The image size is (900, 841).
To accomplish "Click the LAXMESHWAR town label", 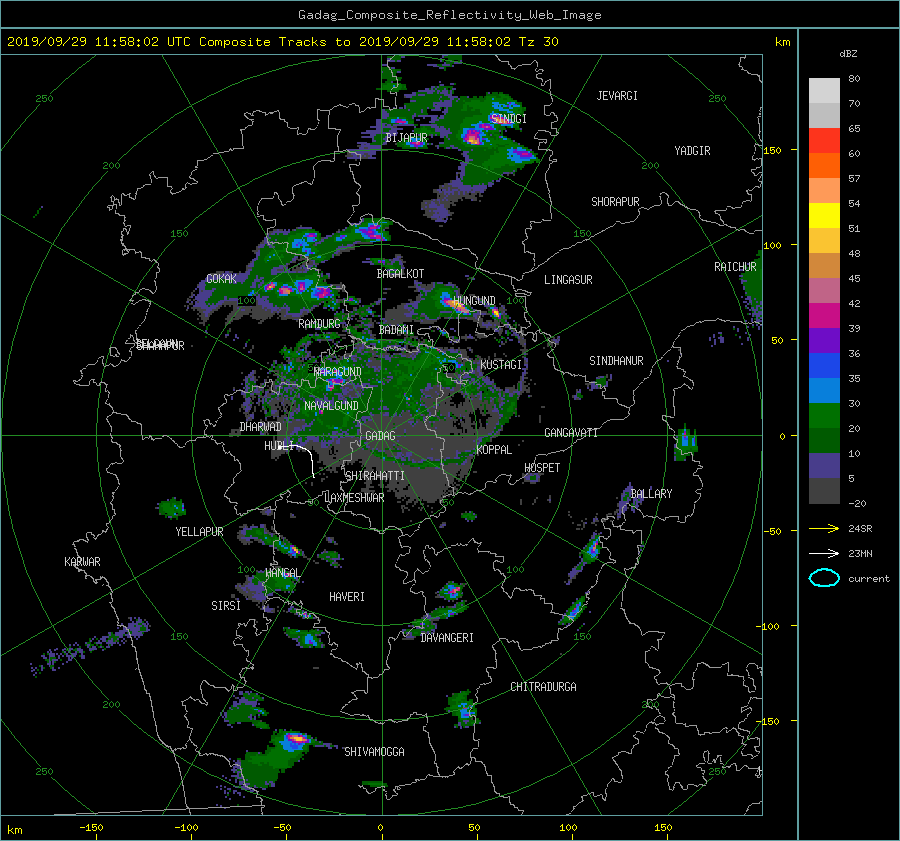I will pos(354,498).
